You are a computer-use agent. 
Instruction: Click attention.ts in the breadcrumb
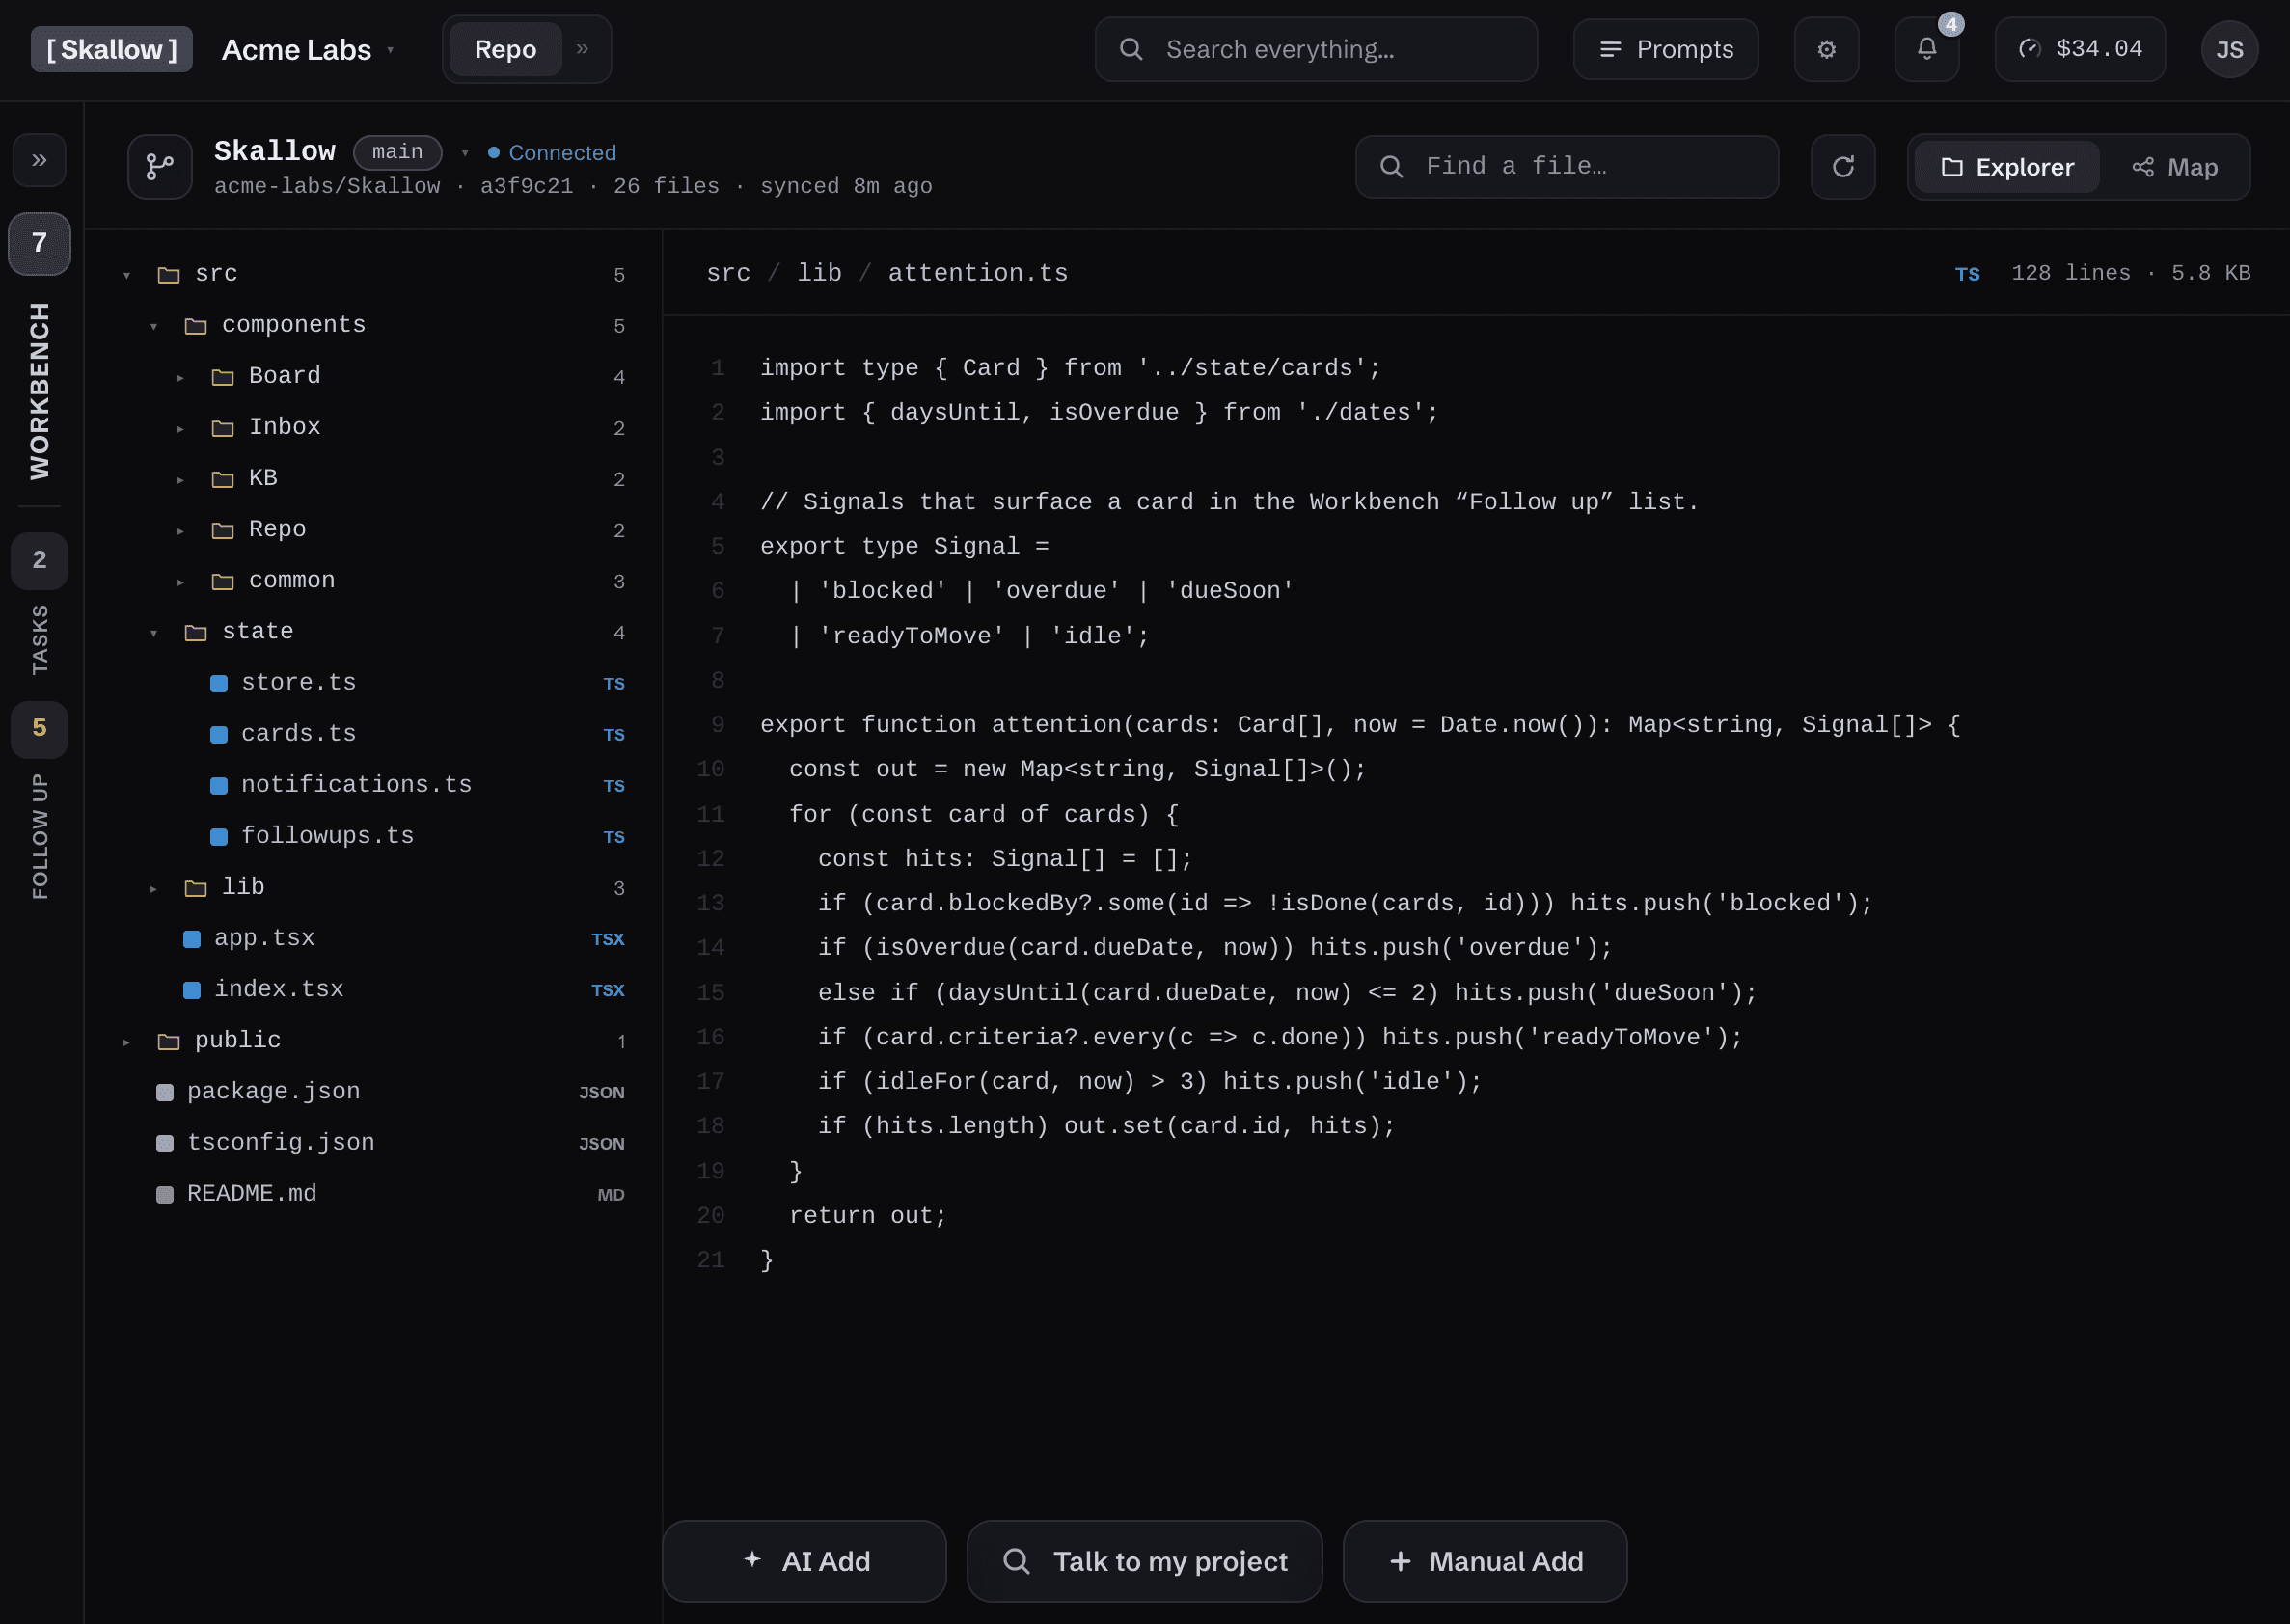coord(978,273)
